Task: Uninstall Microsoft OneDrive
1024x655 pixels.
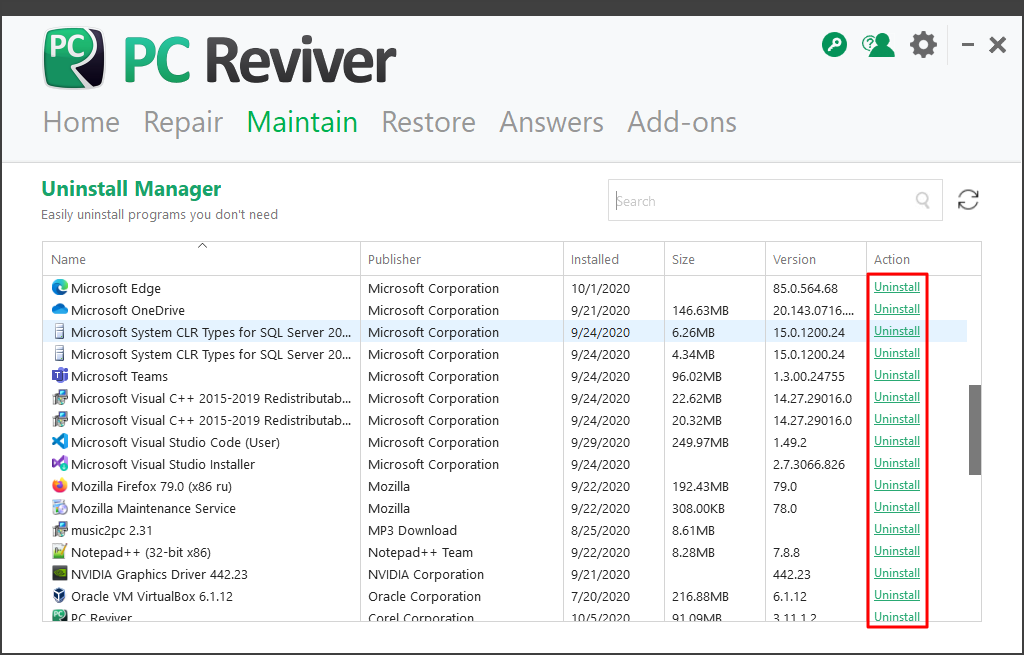Action: click(896, 309)
